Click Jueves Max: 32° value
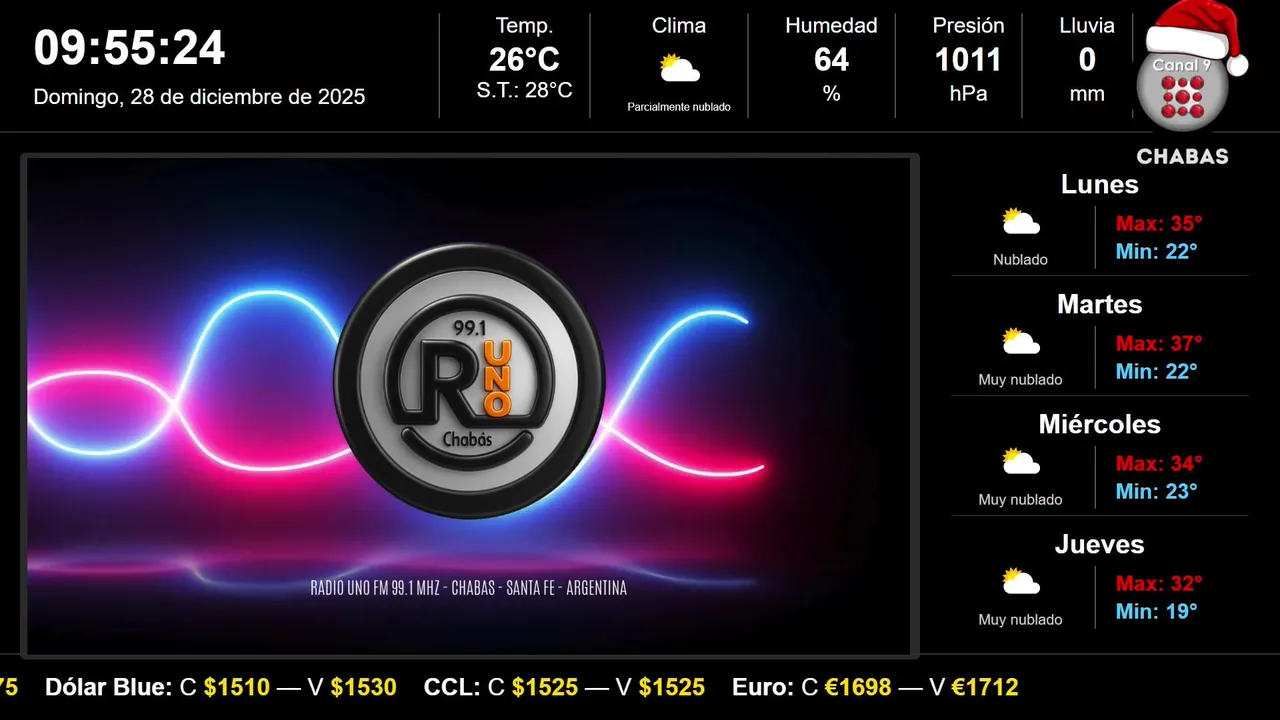Viewport: 1280px width, 720px height. 1159,583
